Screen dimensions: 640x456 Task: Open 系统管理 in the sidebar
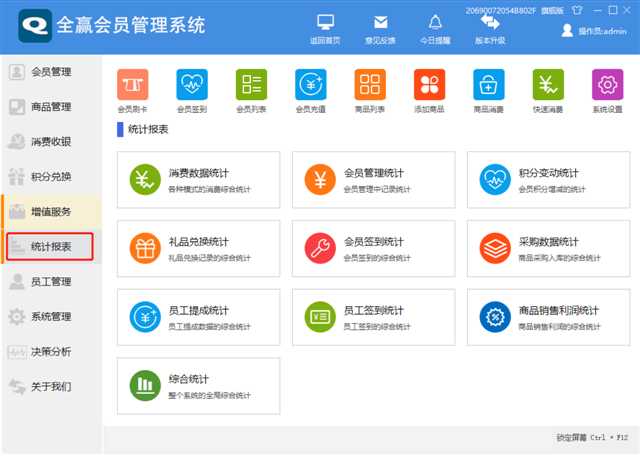coord(51,316)
